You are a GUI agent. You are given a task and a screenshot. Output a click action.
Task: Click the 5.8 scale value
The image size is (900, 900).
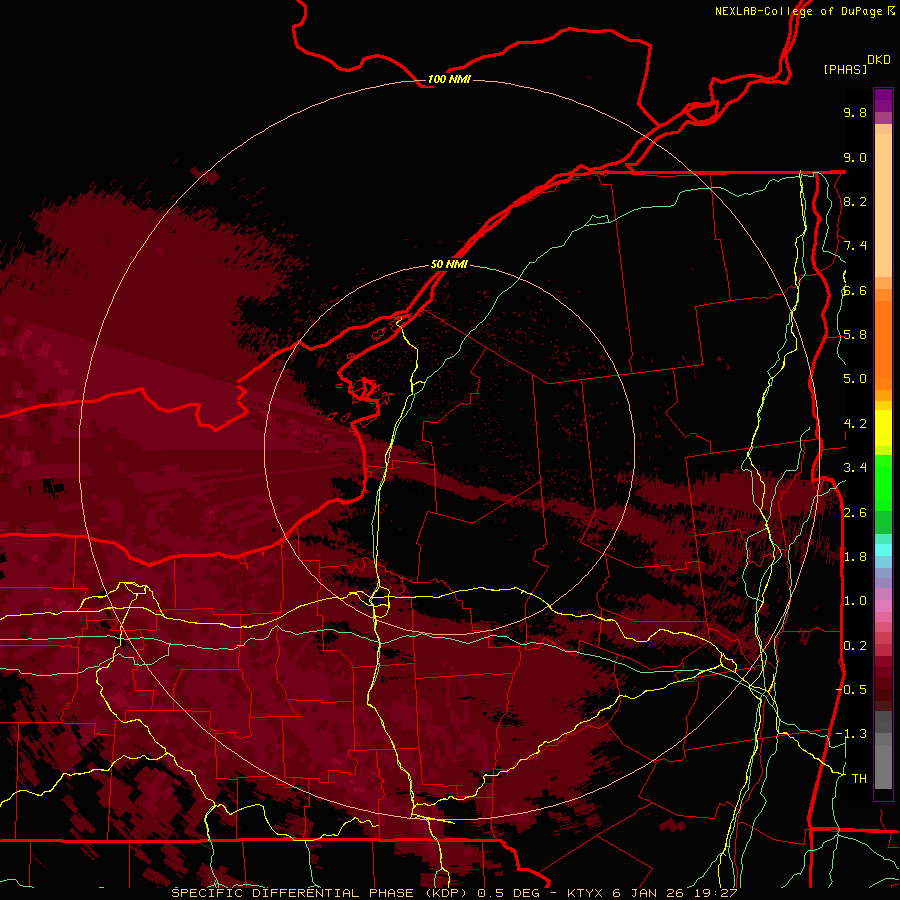(x=855, y=335)
